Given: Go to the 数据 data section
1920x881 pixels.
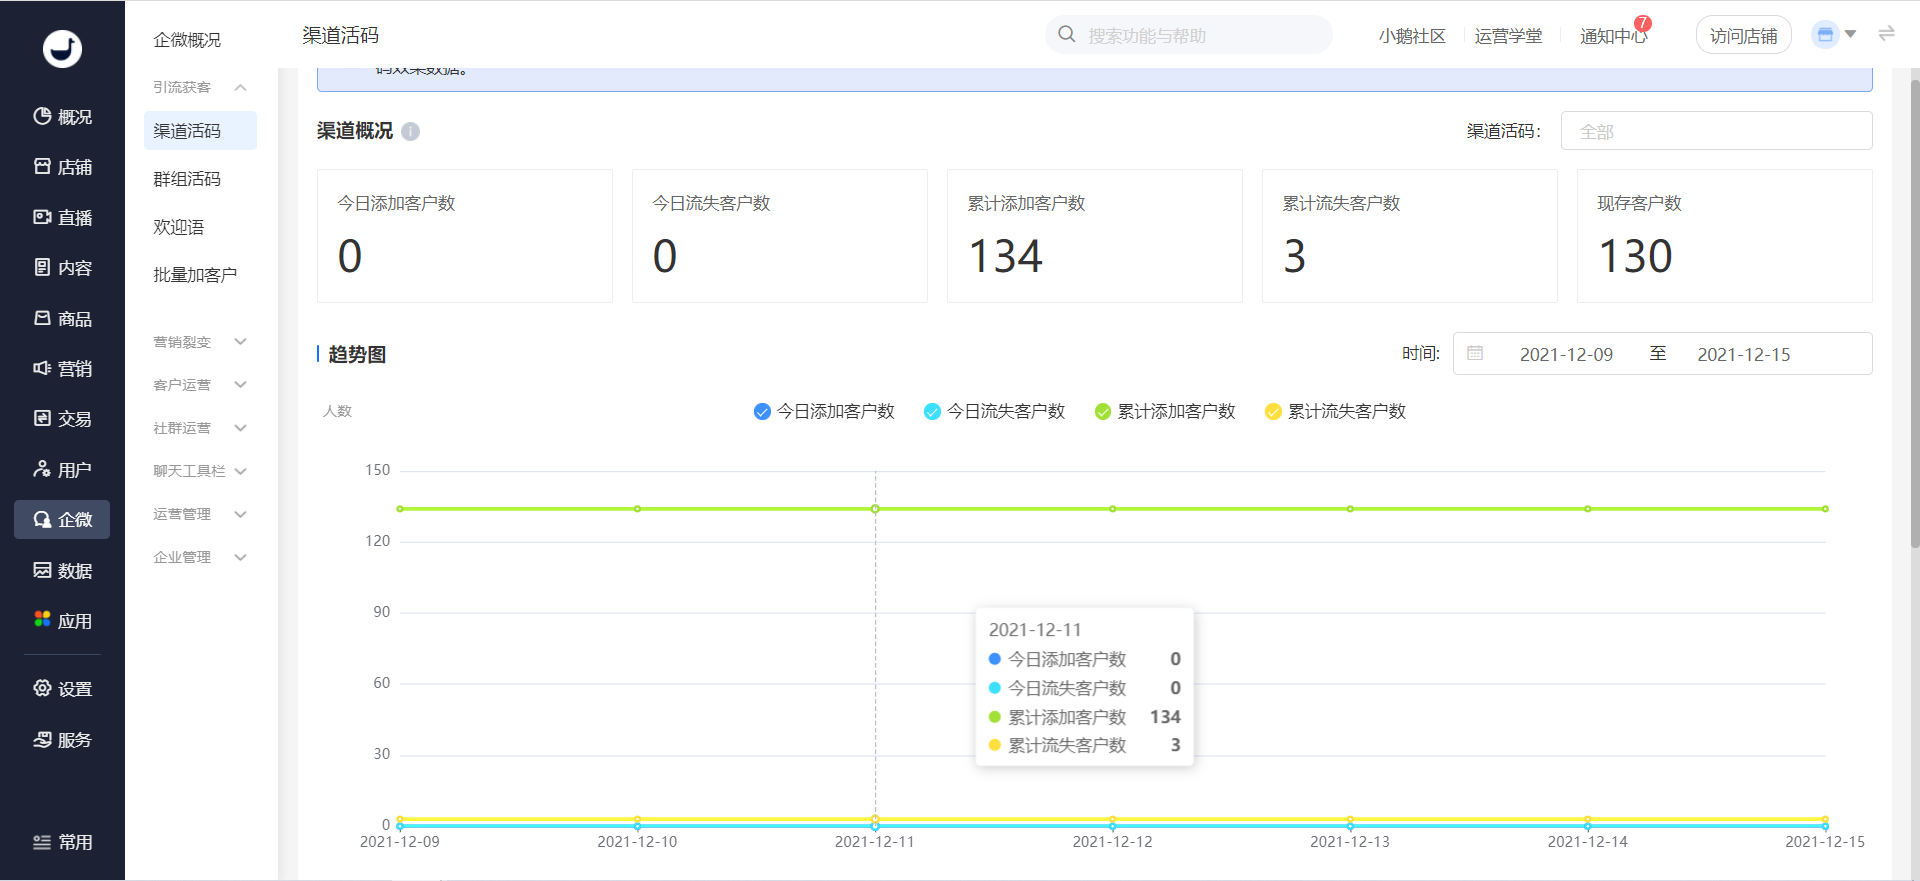Looking at the screenshot, I should click(62, 571).
